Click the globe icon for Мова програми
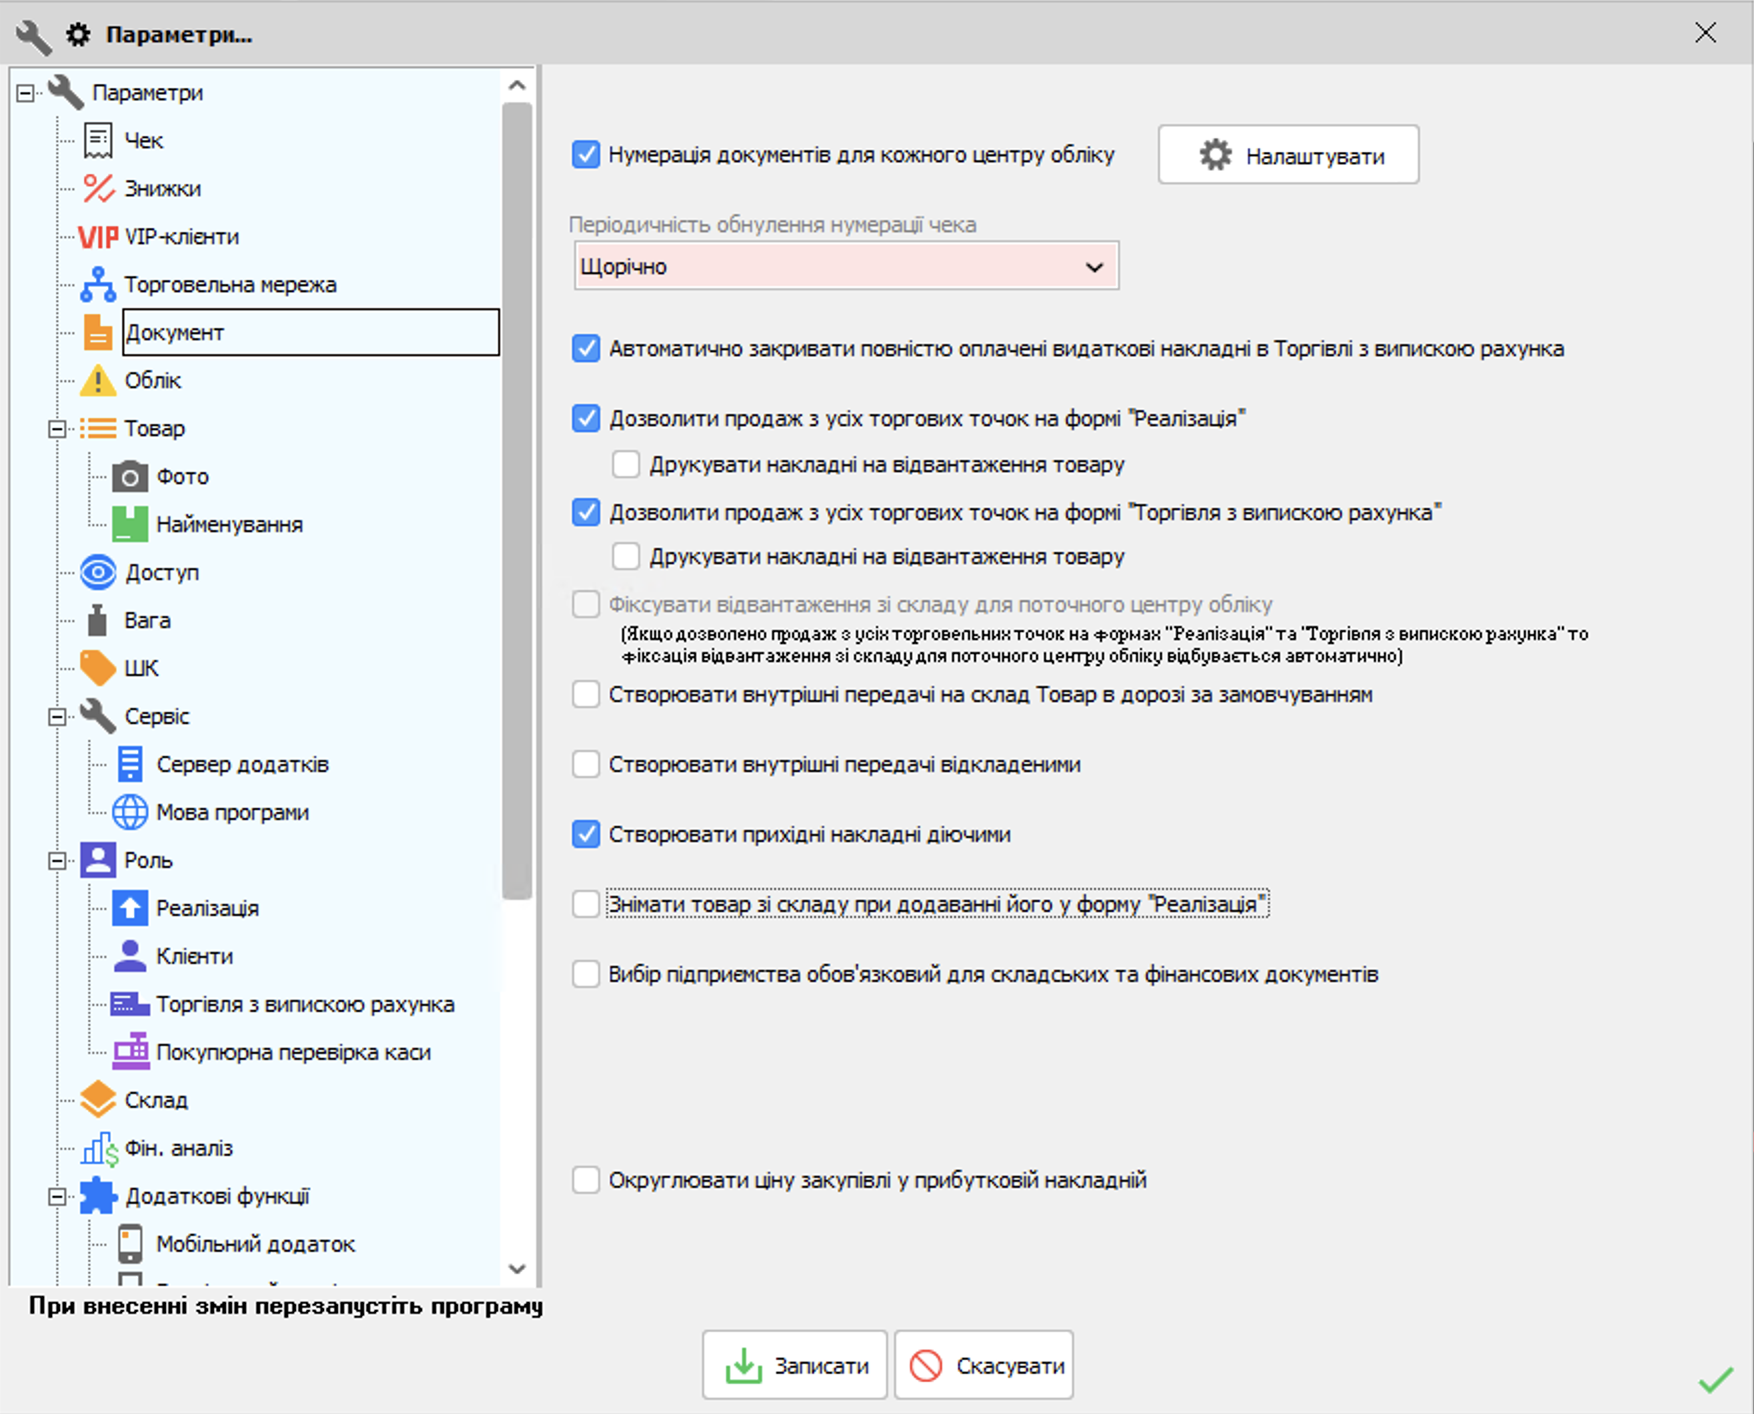 (x=130, y=813)
